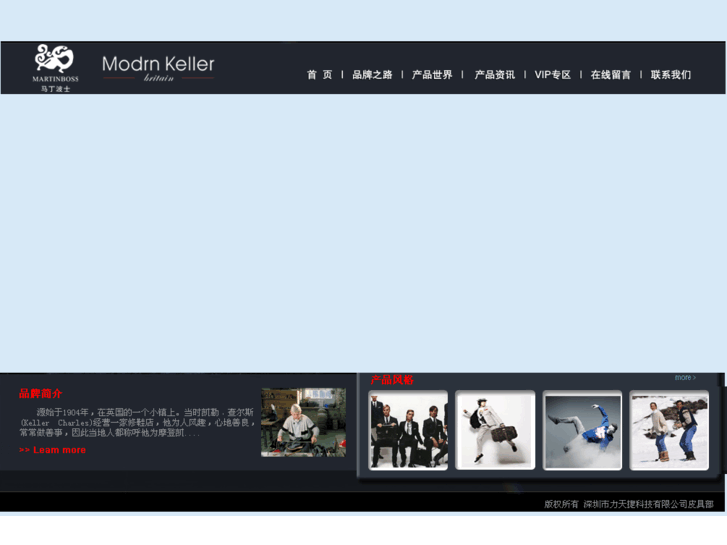Image resolution: width=727 pixels, height=545 pixels.
Task: View thumbnail of man carrying leather bag
Action: (495, 430)
